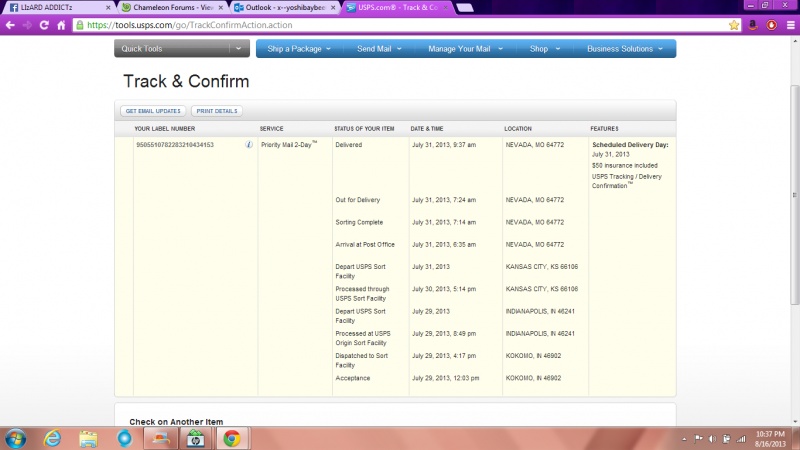Screen dimensions: 800x450
Task: Open the taskbar app next to HP icon
Action: 160,439
